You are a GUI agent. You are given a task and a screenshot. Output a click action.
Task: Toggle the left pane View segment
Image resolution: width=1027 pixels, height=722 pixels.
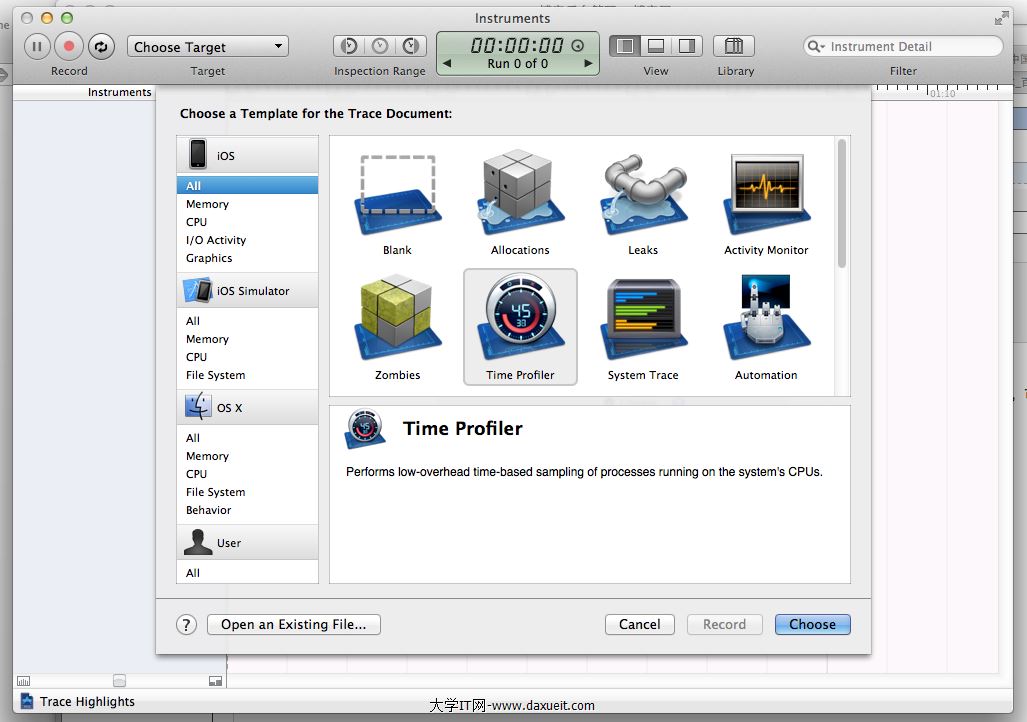click(x=625, y=46)
